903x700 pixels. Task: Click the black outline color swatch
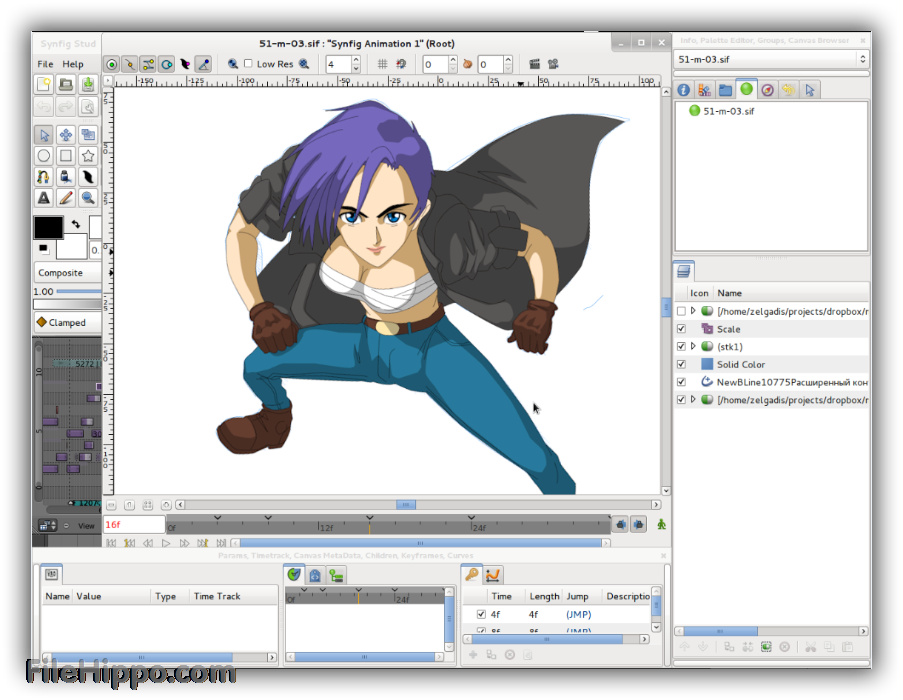point(48,227)
